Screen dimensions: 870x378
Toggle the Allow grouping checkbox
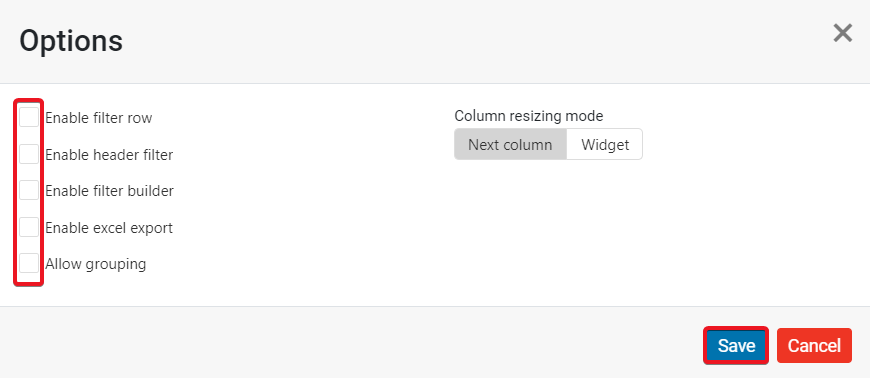(x=29, y=263)
